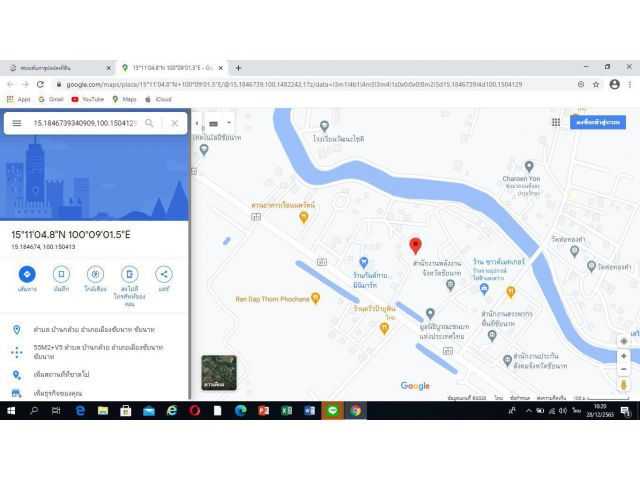Image resolution: width=640 pixels, height=480 pixels.
Task: Zoom out with the map minus button
Action: point(624,369)
